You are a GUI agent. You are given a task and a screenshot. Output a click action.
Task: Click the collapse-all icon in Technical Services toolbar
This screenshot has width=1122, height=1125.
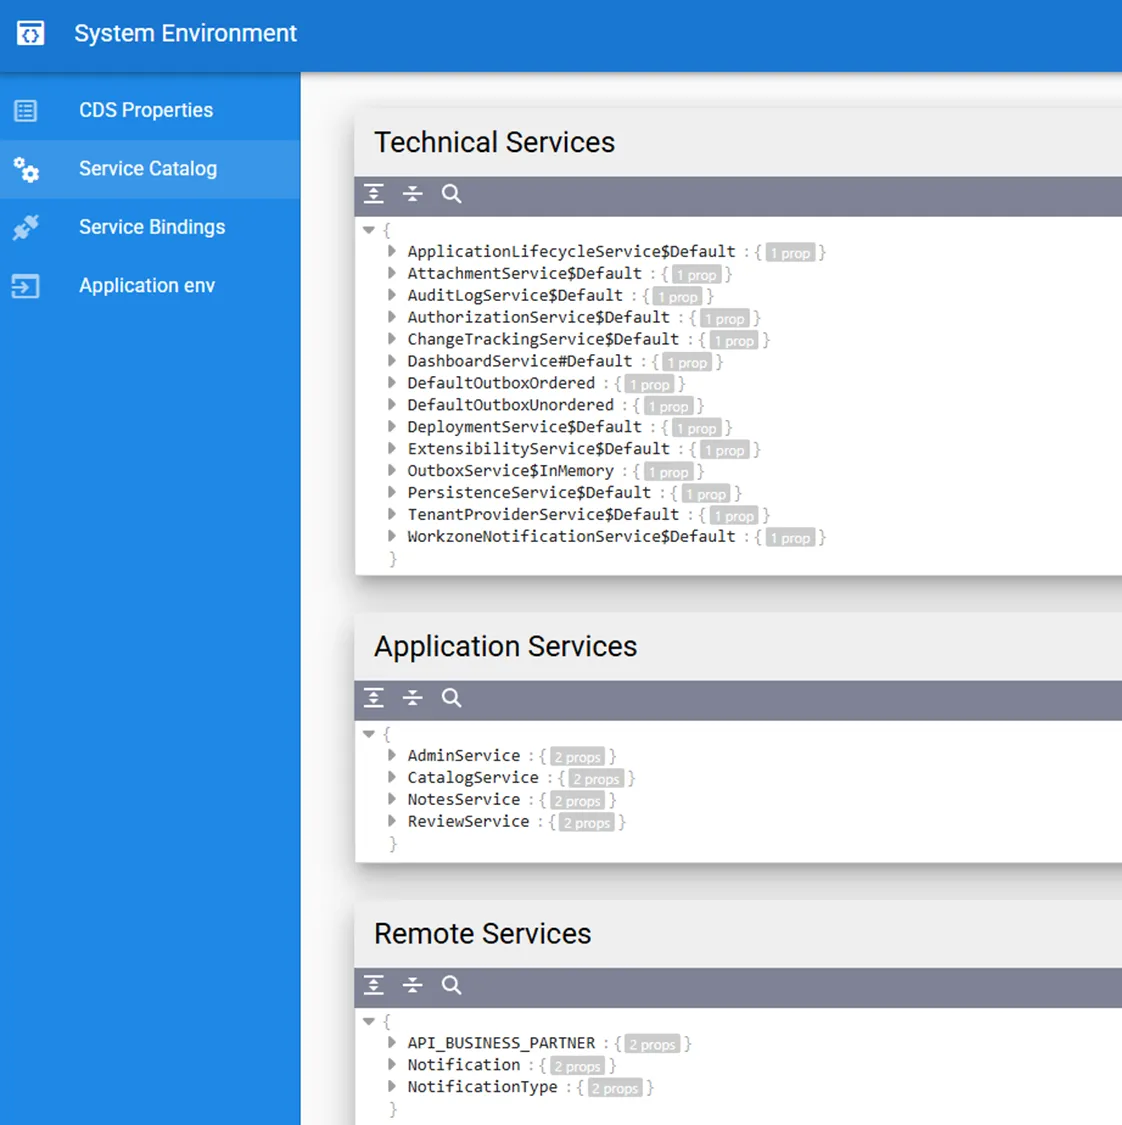pyautogui.click(x=412, y=194)
